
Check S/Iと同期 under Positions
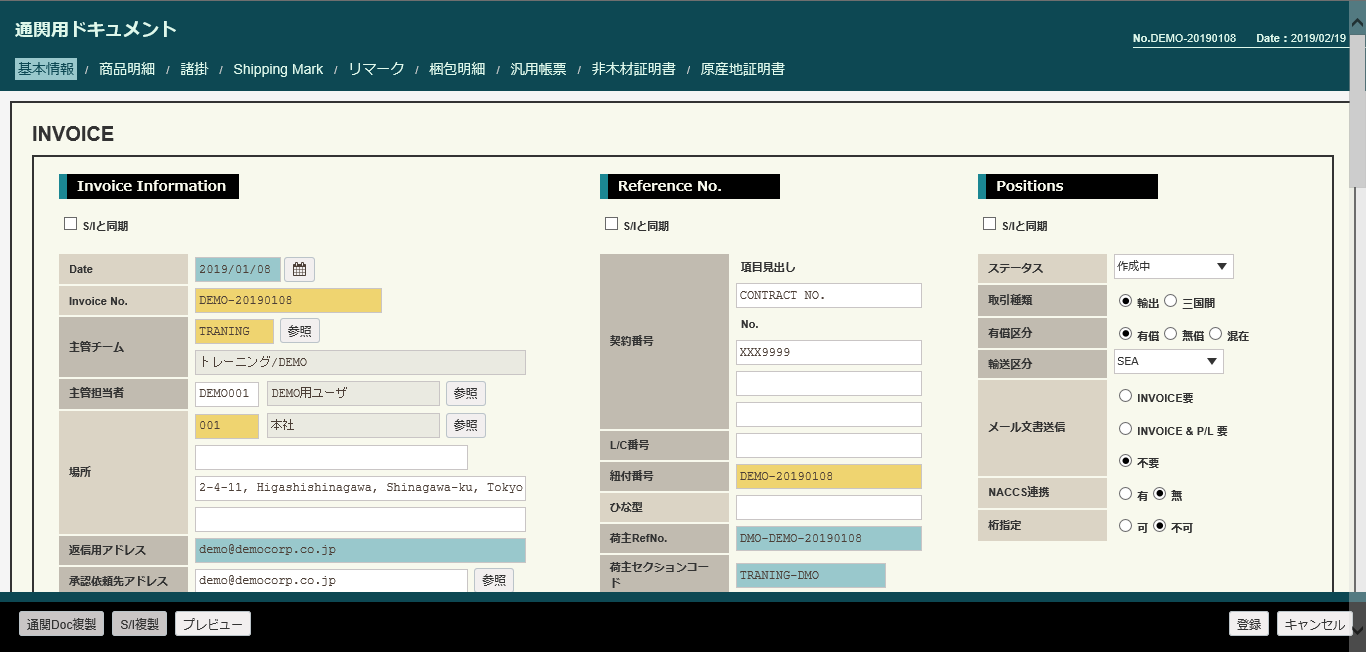(989, 224)
